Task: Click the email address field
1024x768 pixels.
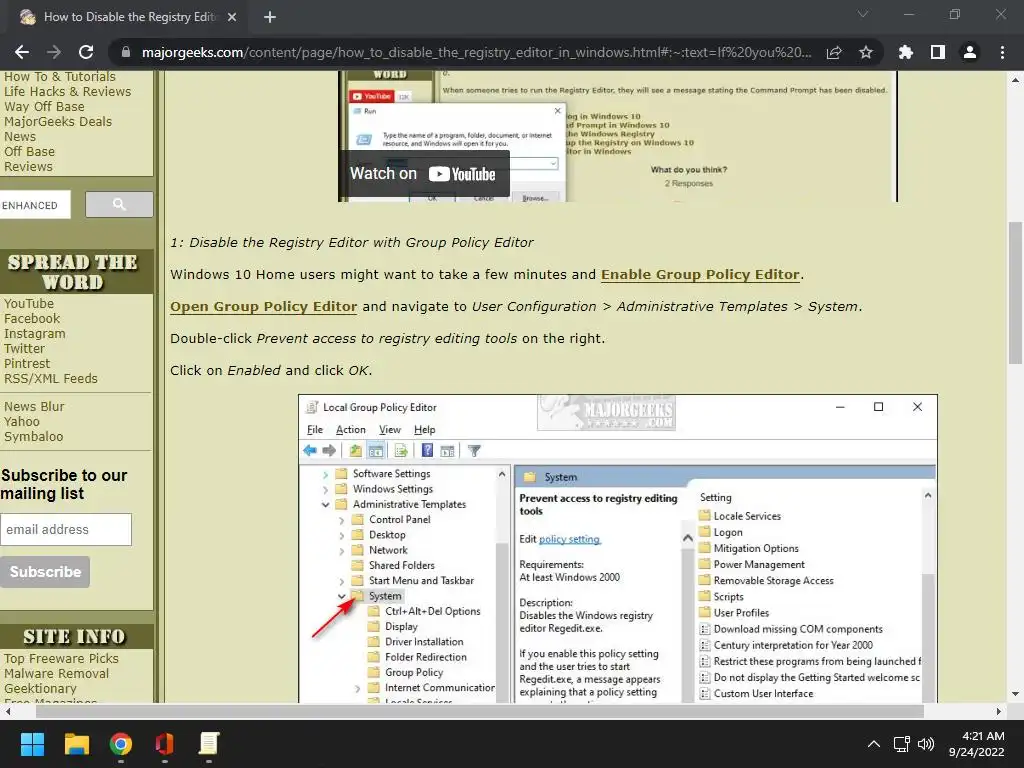Action: (x=66, y=529)
